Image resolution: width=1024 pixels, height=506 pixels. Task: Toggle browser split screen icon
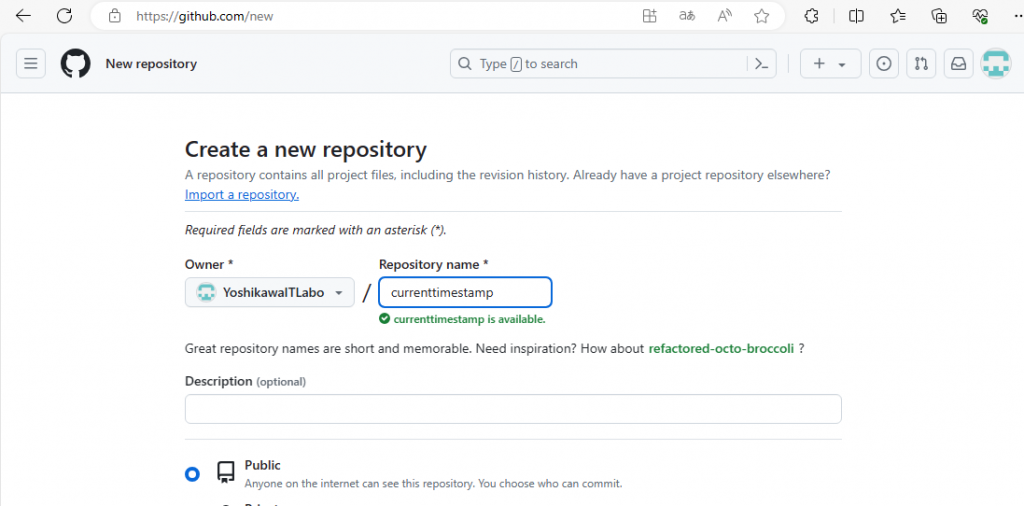click(x=856, y=16)
